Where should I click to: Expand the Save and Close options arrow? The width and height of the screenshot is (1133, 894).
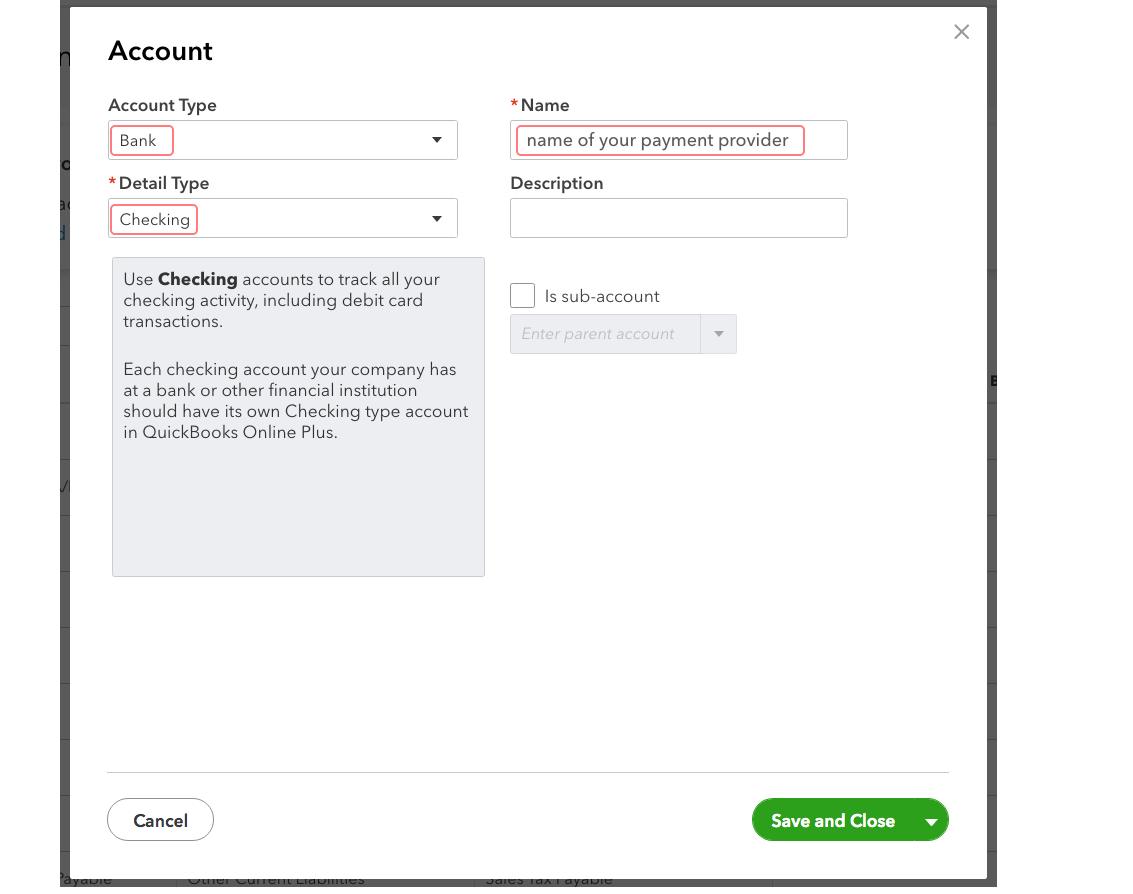pyautogui.click(x=932, y=821)
